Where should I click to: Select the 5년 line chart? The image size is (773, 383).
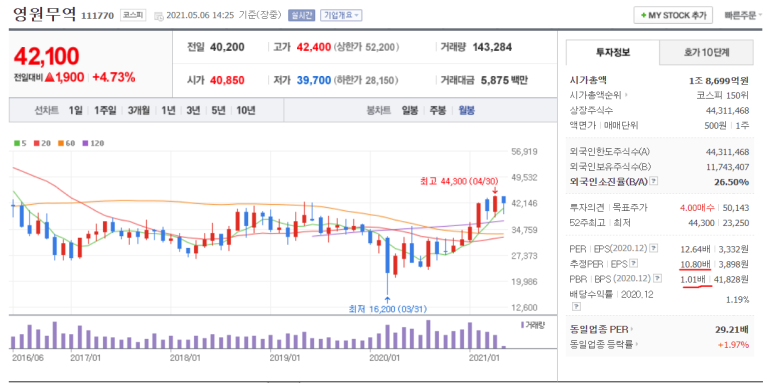click(x=218, y=110)
